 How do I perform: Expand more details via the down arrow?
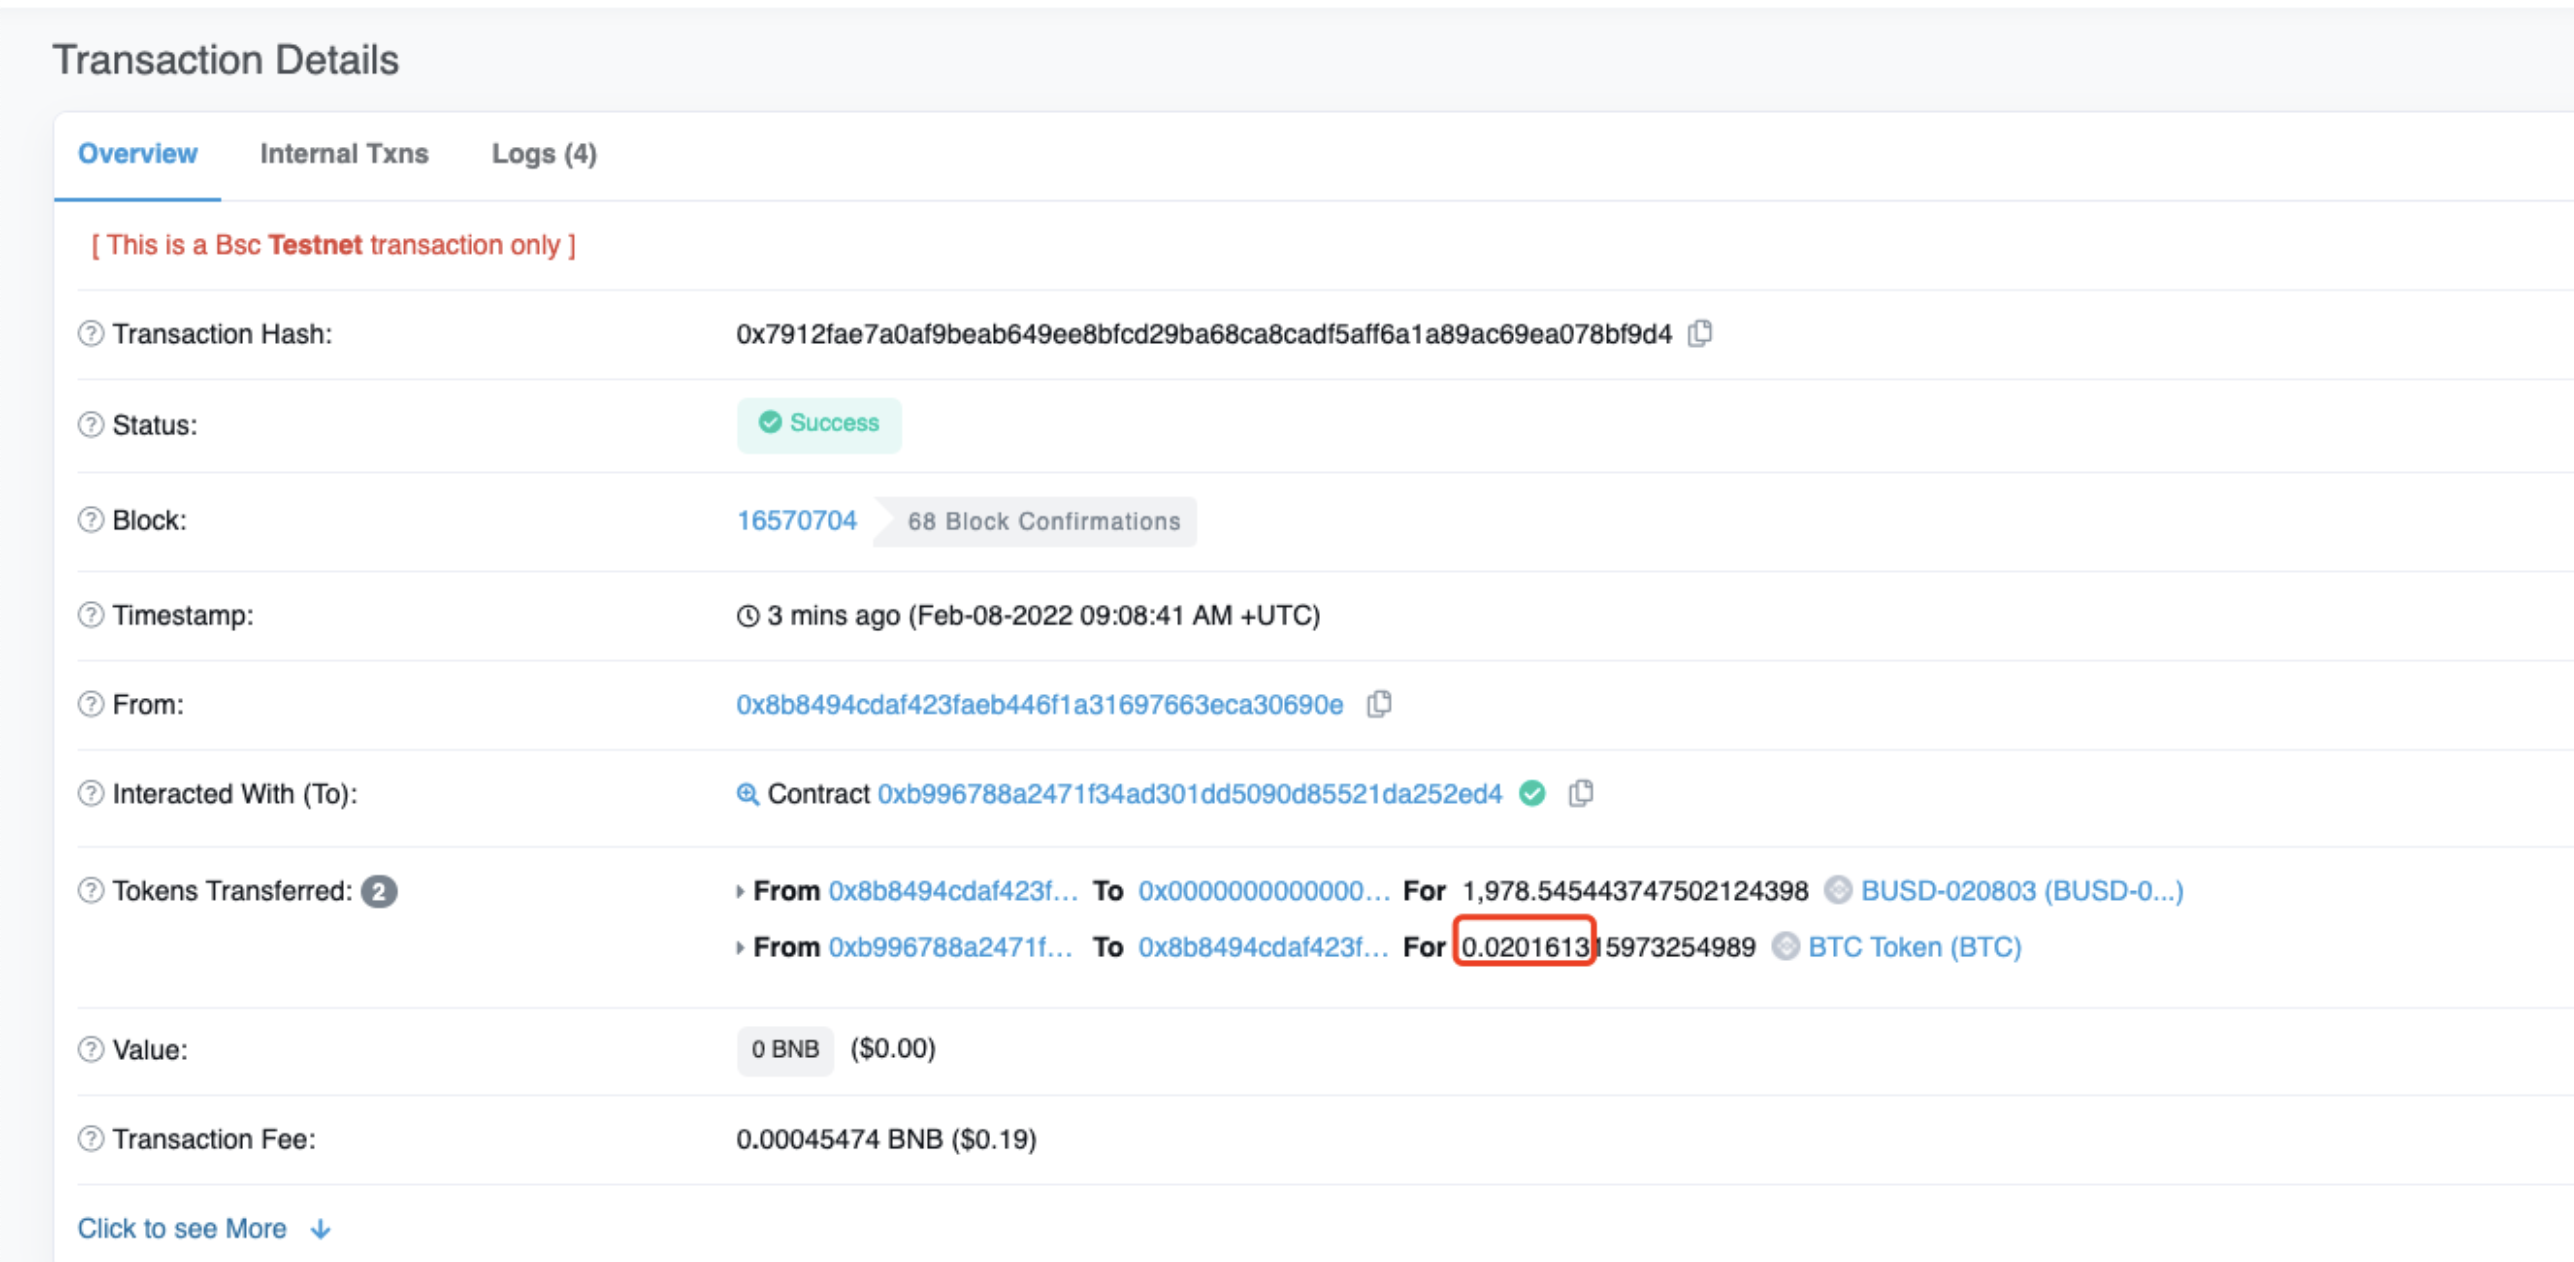320,1229
